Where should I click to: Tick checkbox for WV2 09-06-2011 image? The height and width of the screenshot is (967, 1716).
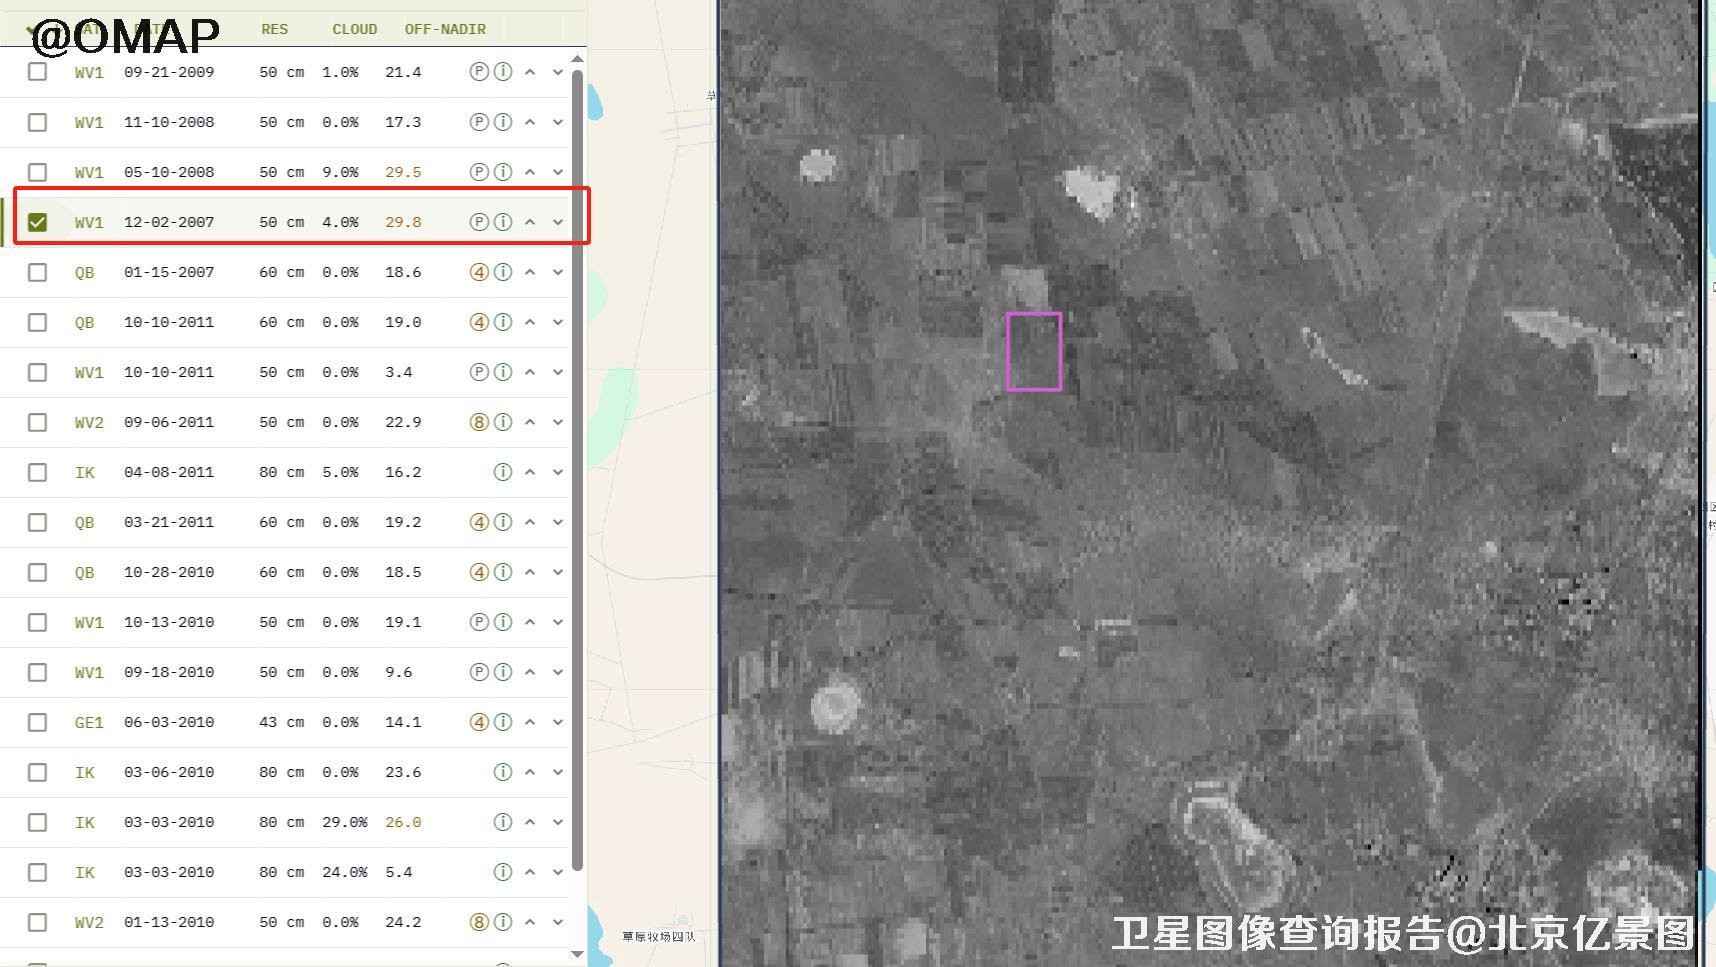[x=37, y=422]
